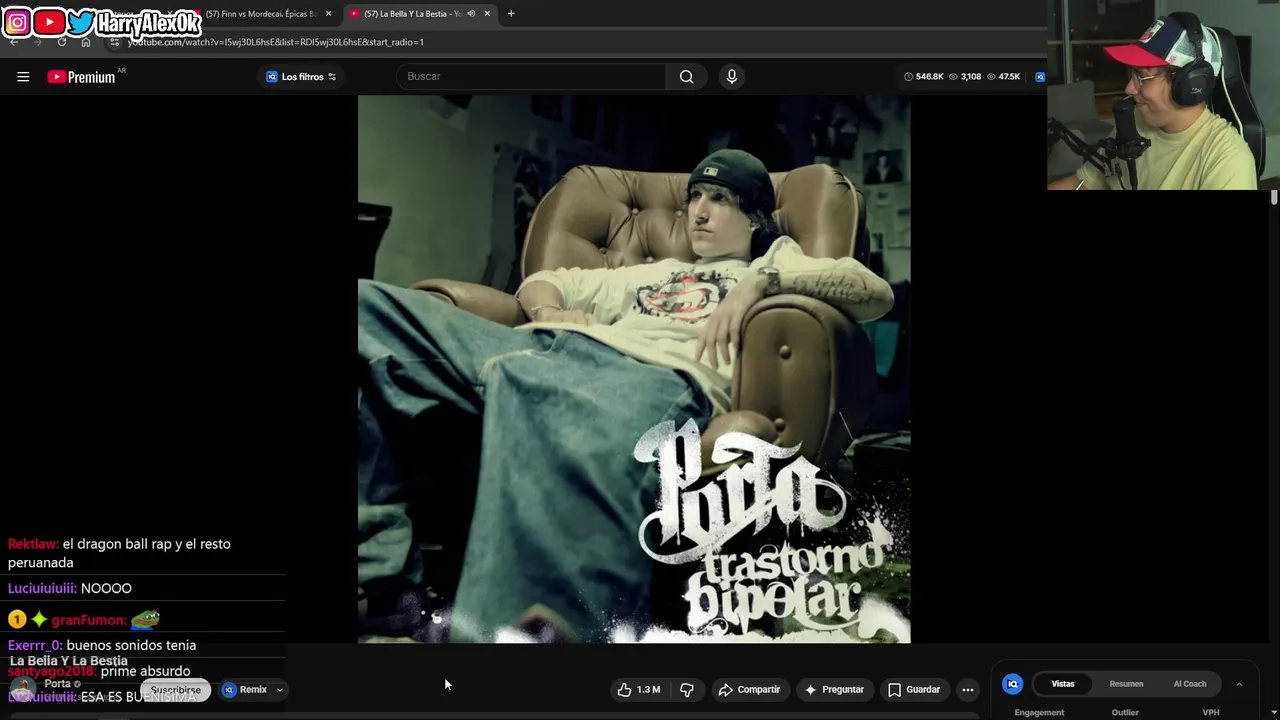Go to YouTube Premium home logo
The width and height of the screenshot is (1280, 720).
click(x=82, y=77)
